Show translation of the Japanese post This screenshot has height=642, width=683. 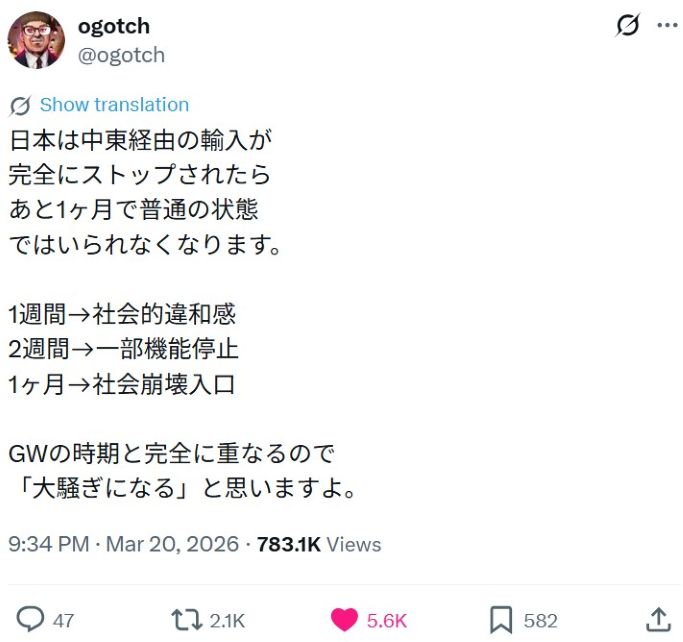(x=114, y=105)
